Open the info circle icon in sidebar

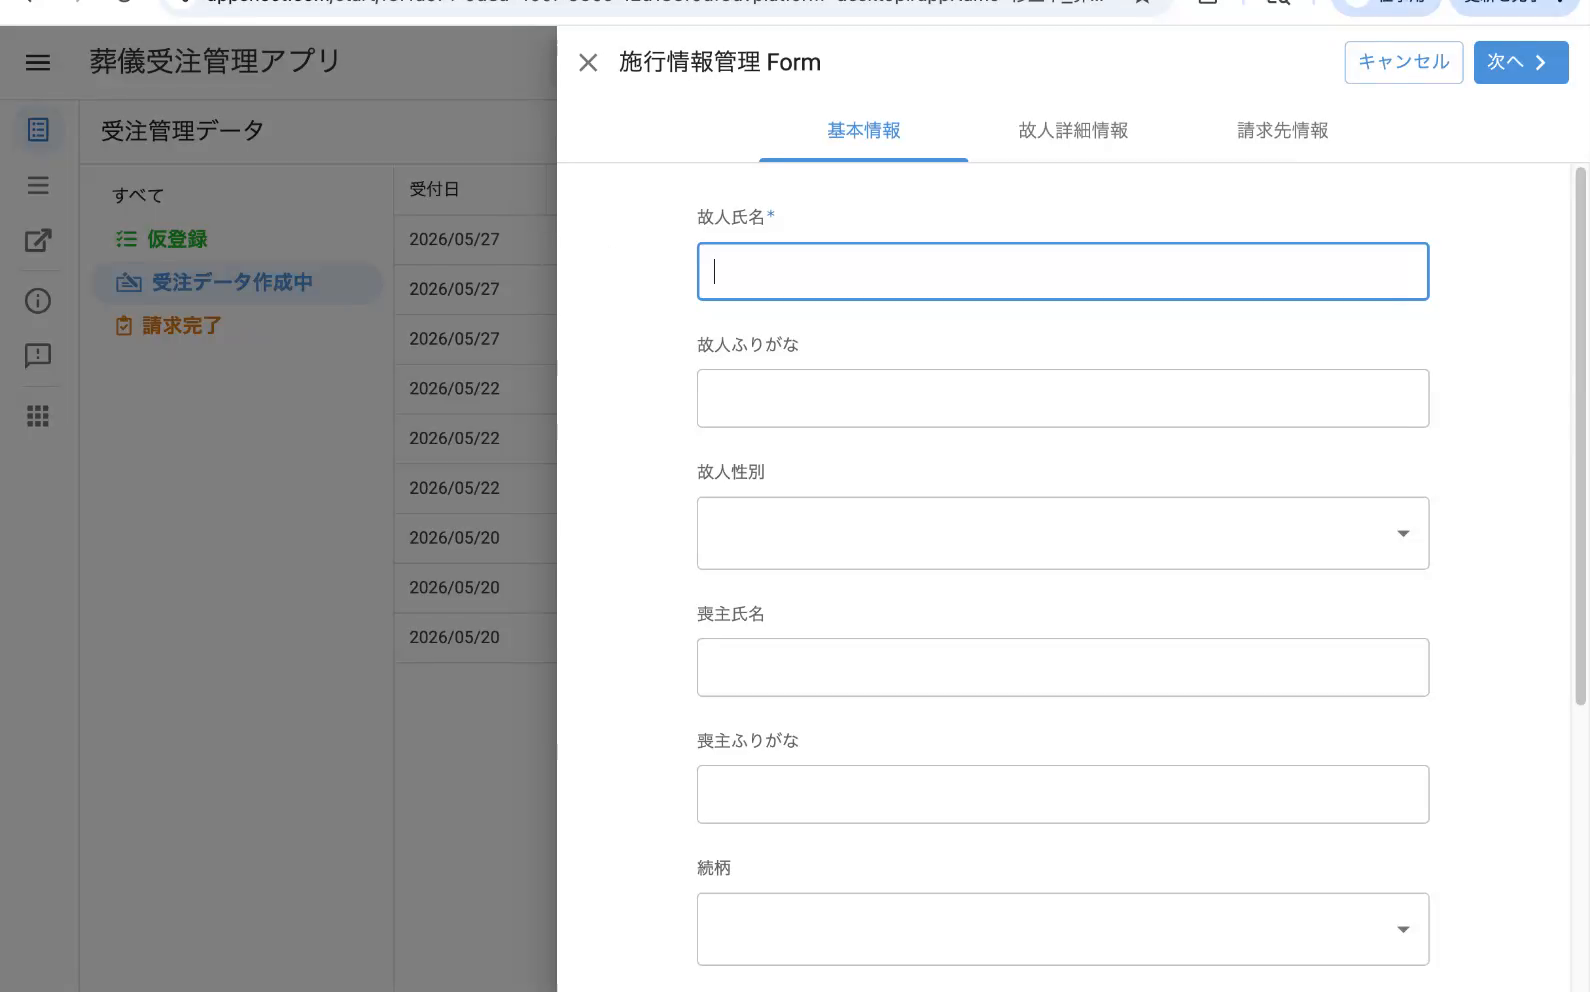click(x=38, y=300)
